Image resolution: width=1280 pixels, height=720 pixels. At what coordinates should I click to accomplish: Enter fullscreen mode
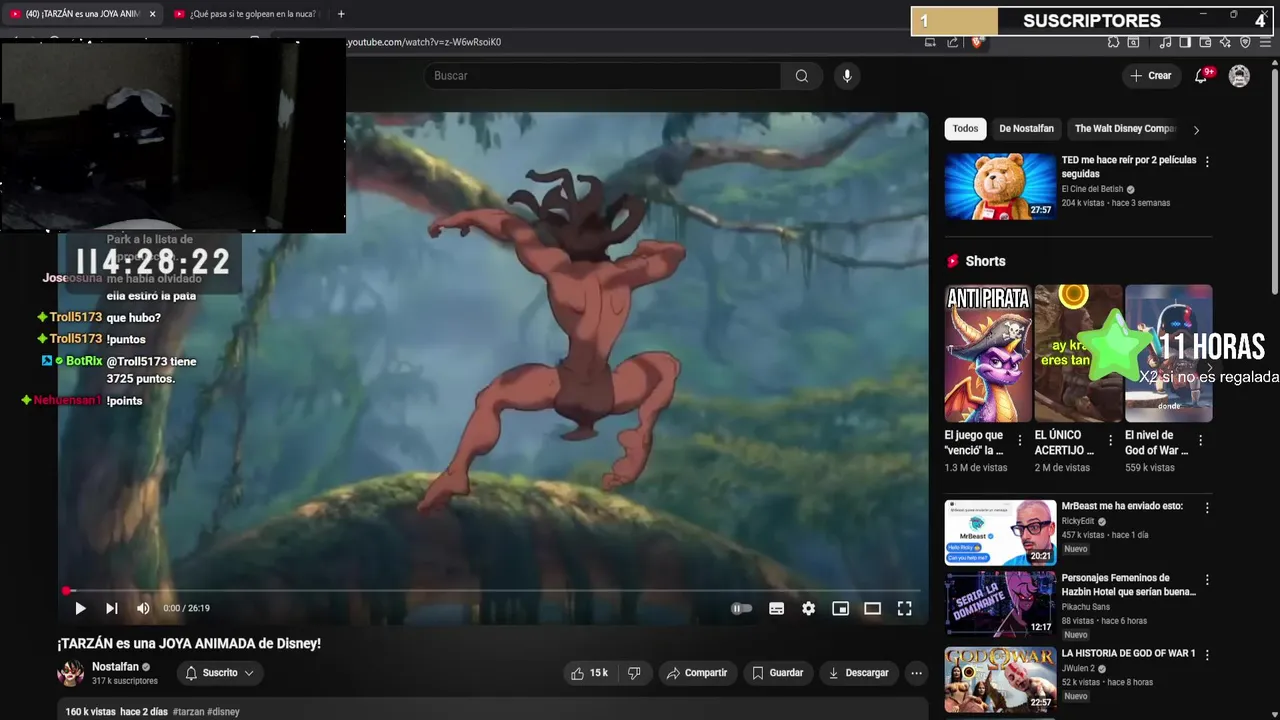click(x=904, y=608)
